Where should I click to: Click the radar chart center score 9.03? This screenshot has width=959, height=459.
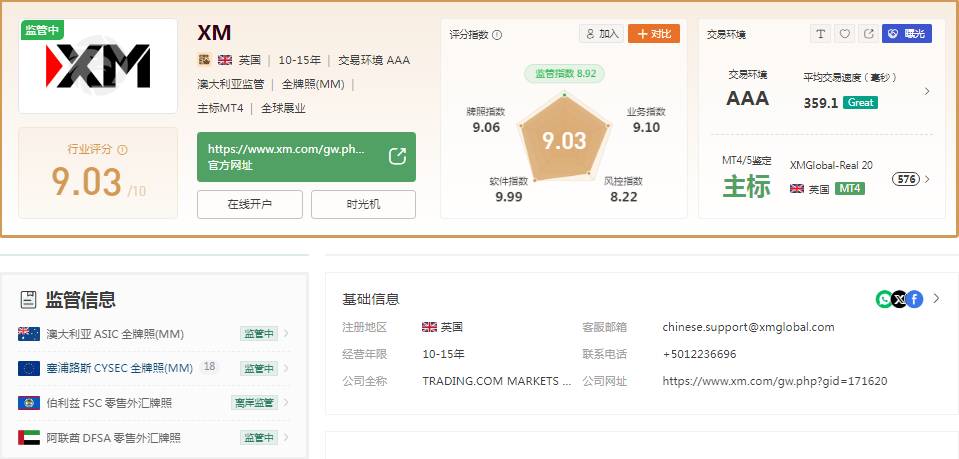point(564,141)
